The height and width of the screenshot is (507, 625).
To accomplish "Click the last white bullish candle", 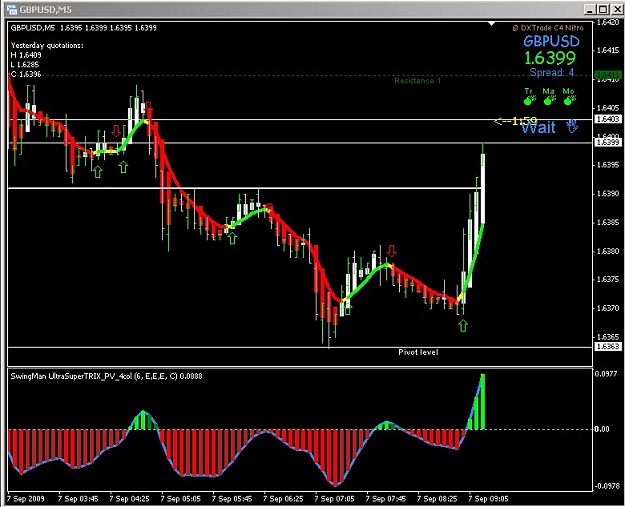I will (x=483, y=188).
